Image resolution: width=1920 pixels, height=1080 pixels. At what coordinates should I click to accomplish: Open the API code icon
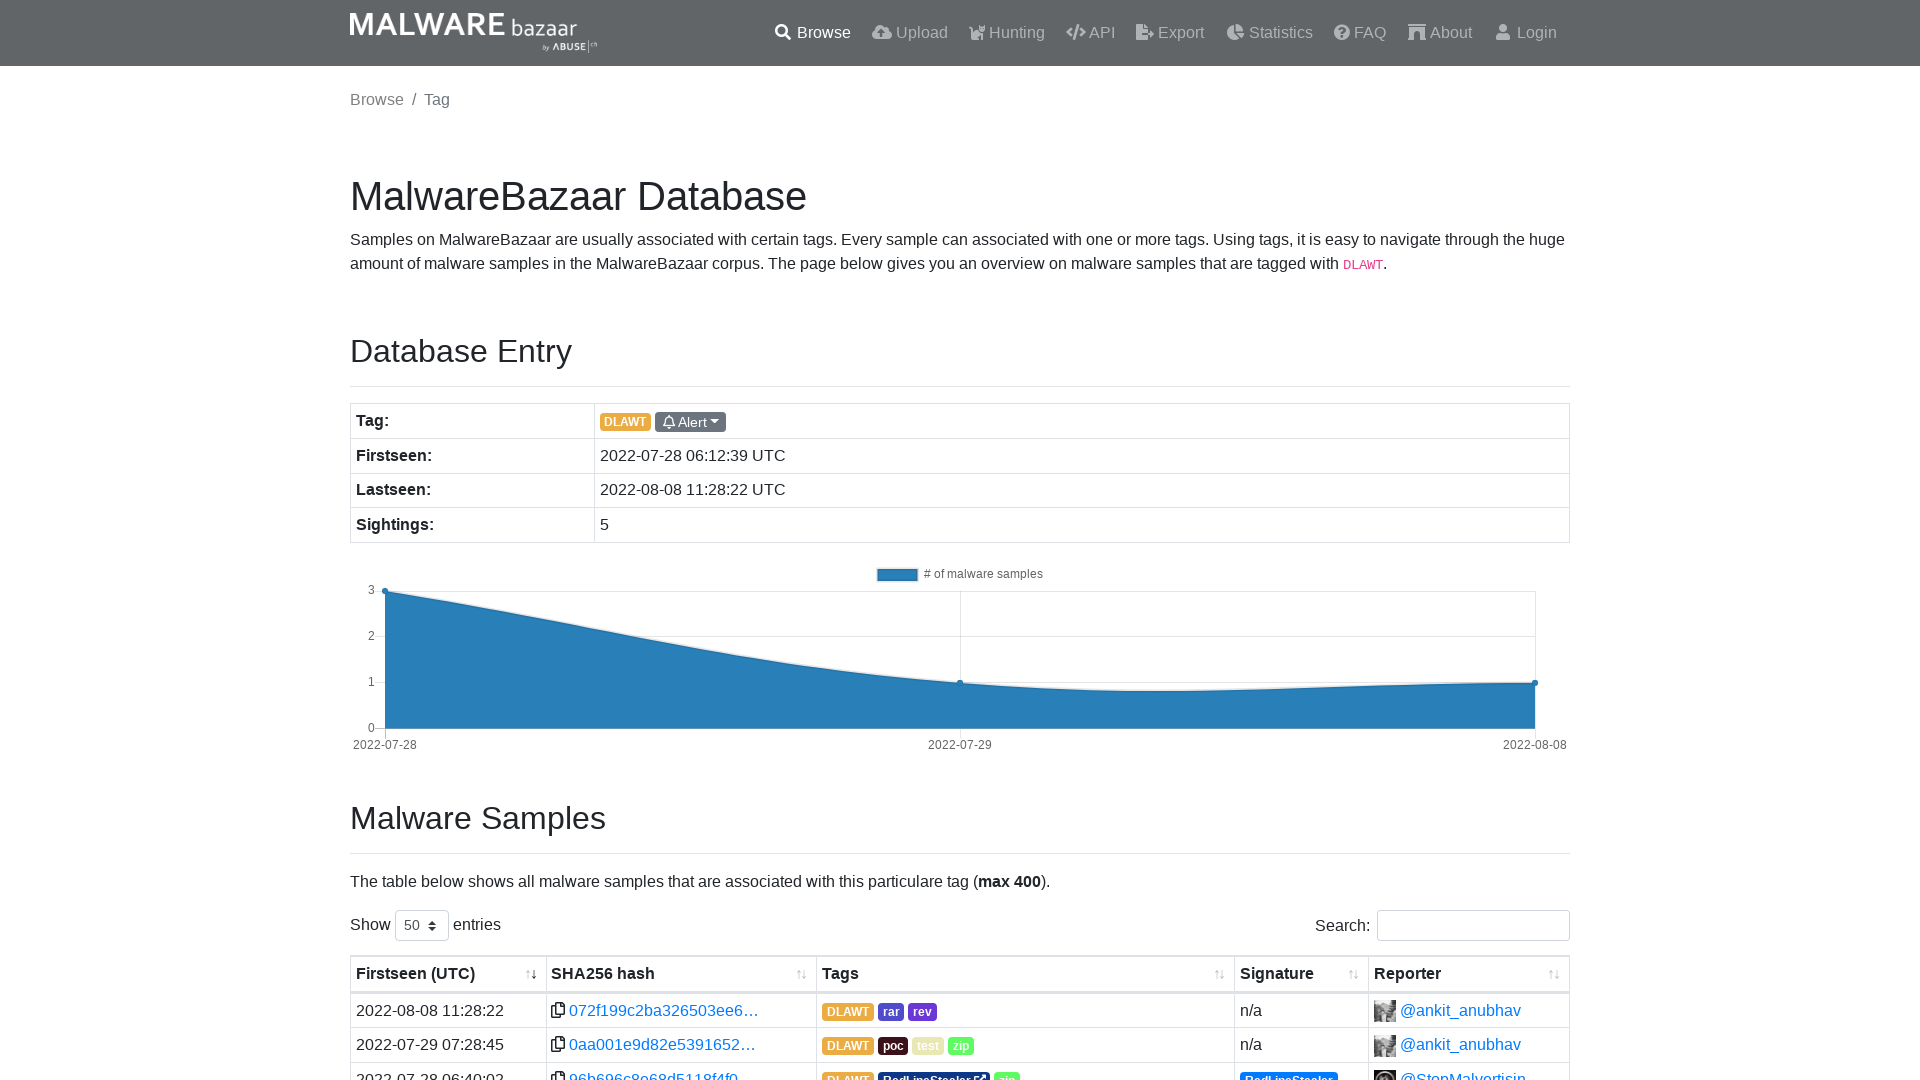coord(1075,32)
